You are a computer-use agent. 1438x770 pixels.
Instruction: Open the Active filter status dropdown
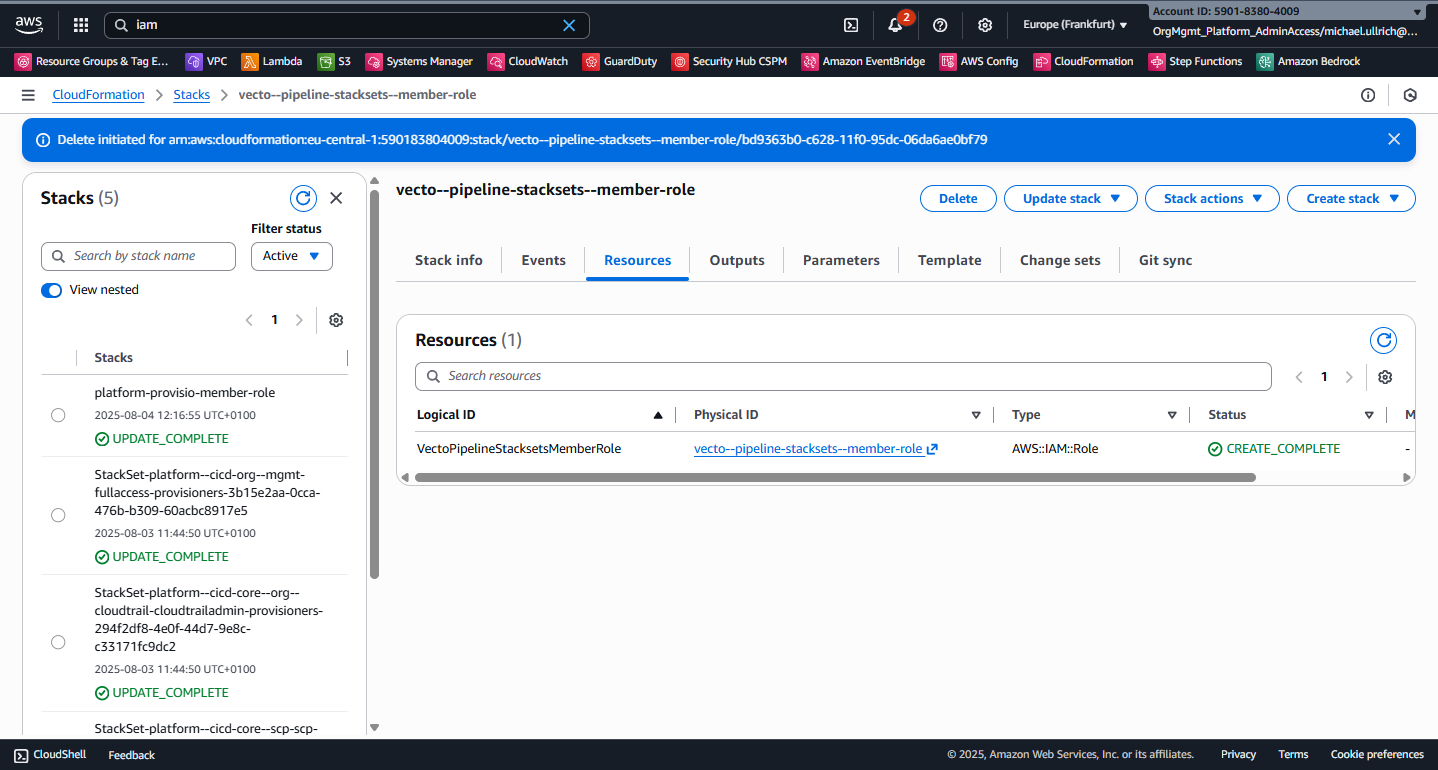(291, 256)
